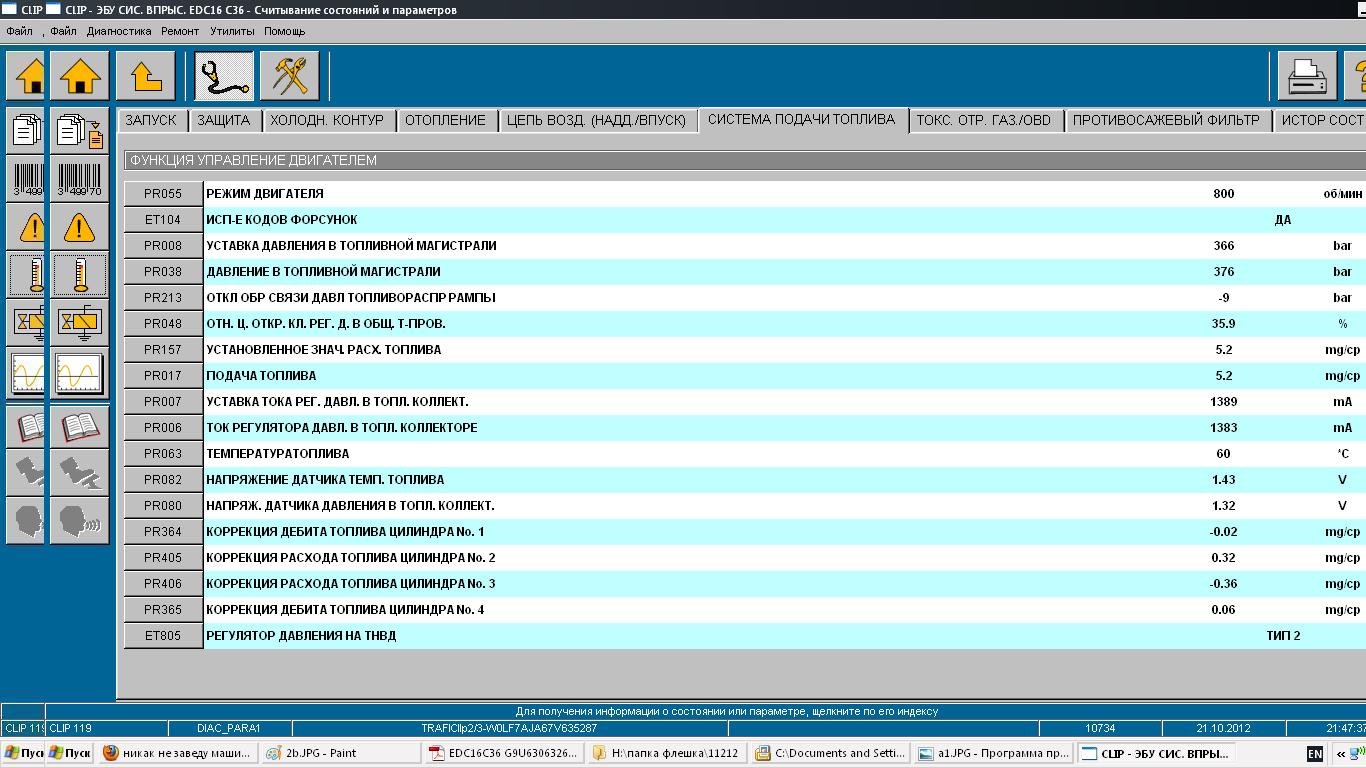Viewport: 1366px width, 768px height.
Task: Click the fully visible sine wave graph icon
Action: (x=80, y=373)
